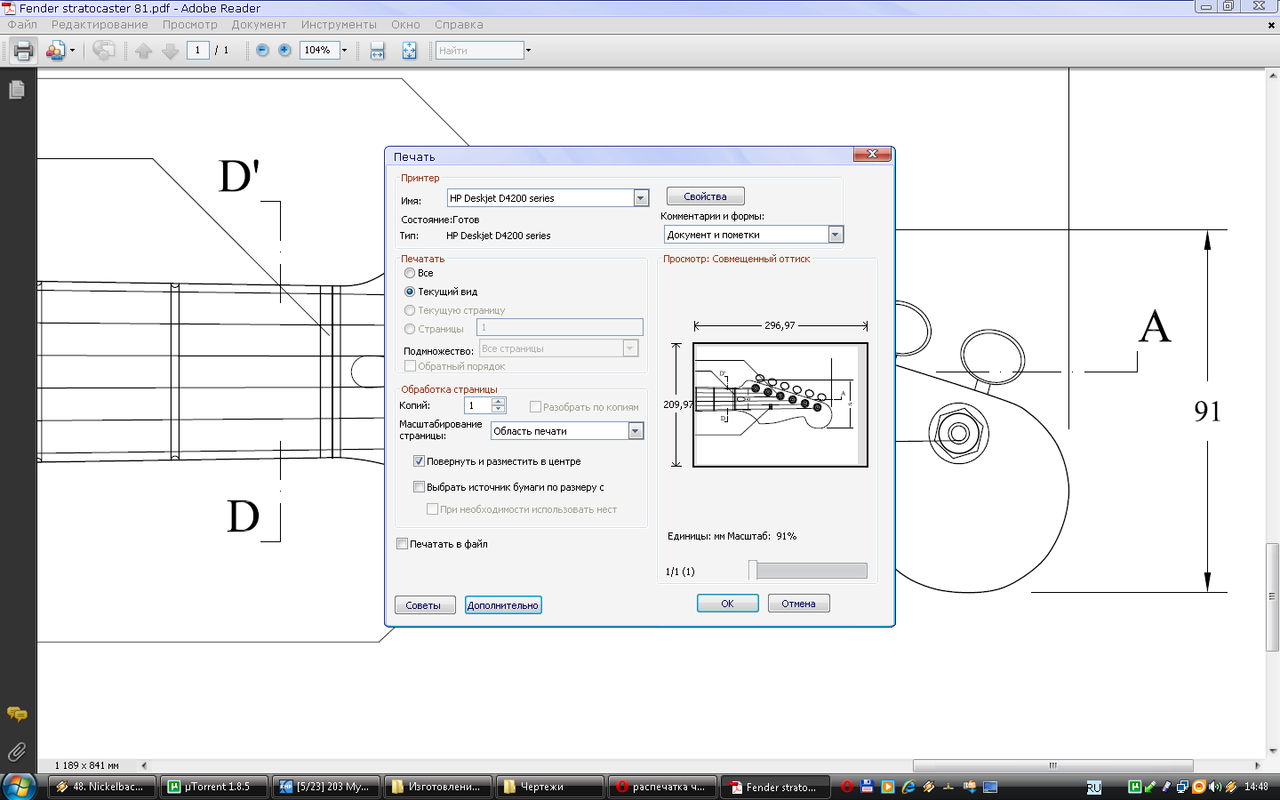Screen dimensions: 1280x800
Task: Decrease copies with the spinner down arrow
Action: (499, 410)
